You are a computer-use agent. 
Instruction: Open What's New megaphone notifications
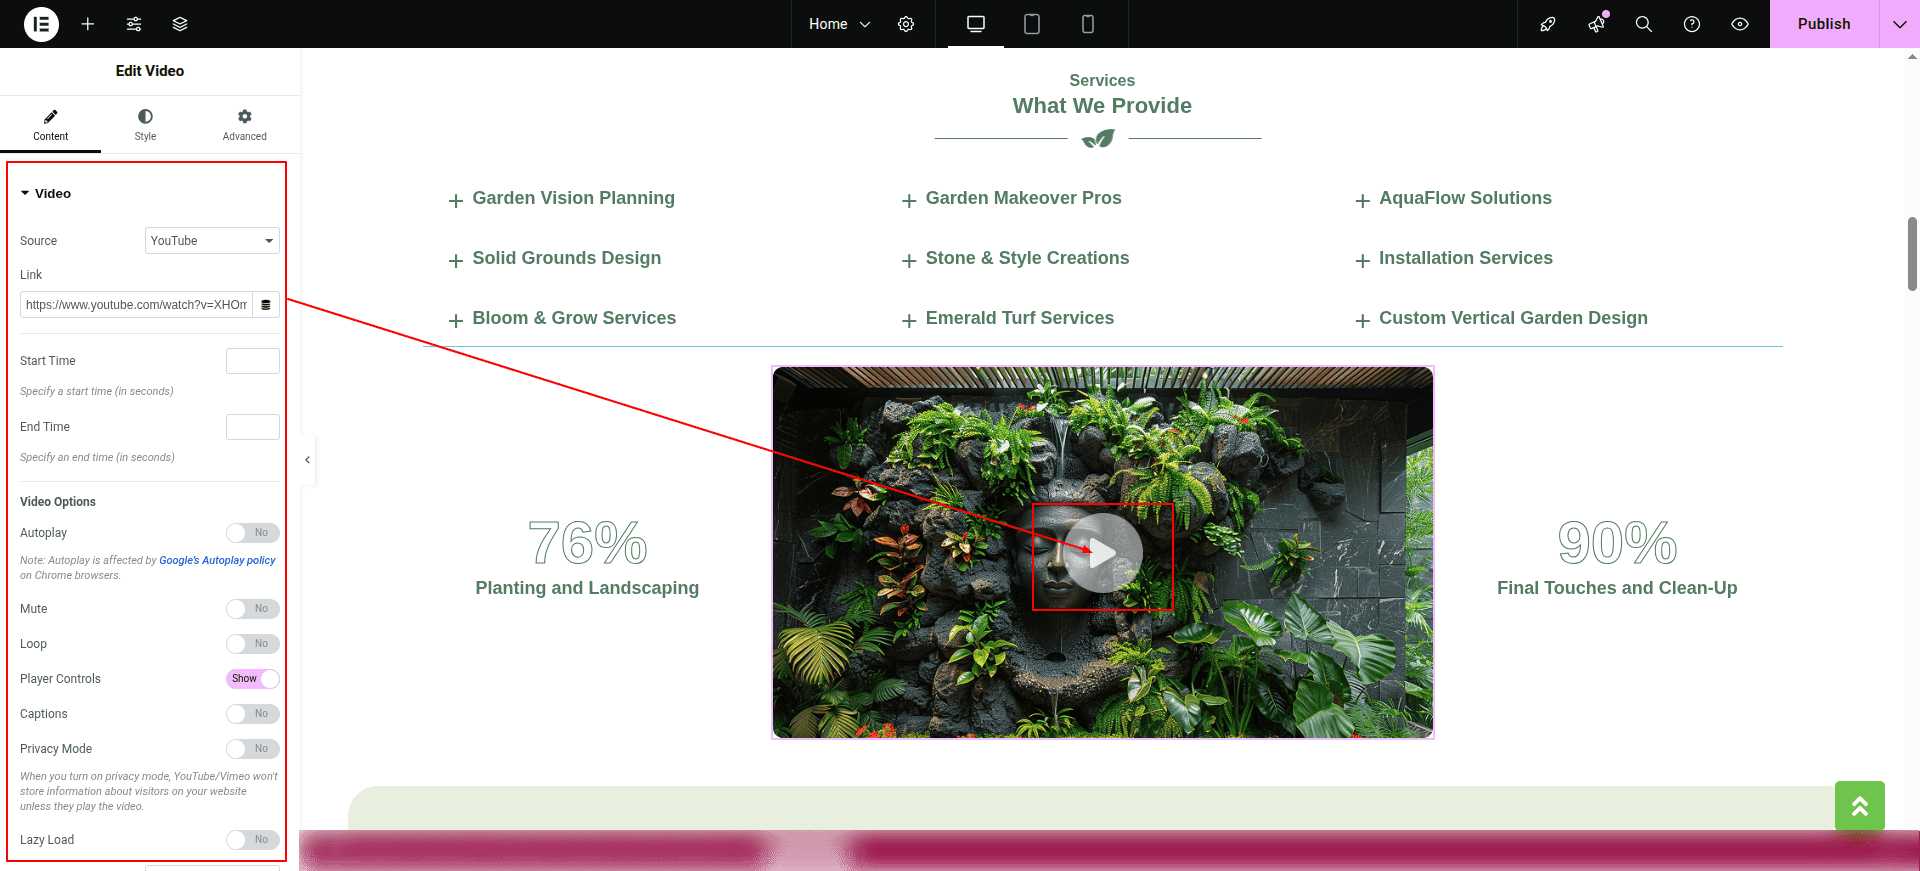pos(1596,24)
